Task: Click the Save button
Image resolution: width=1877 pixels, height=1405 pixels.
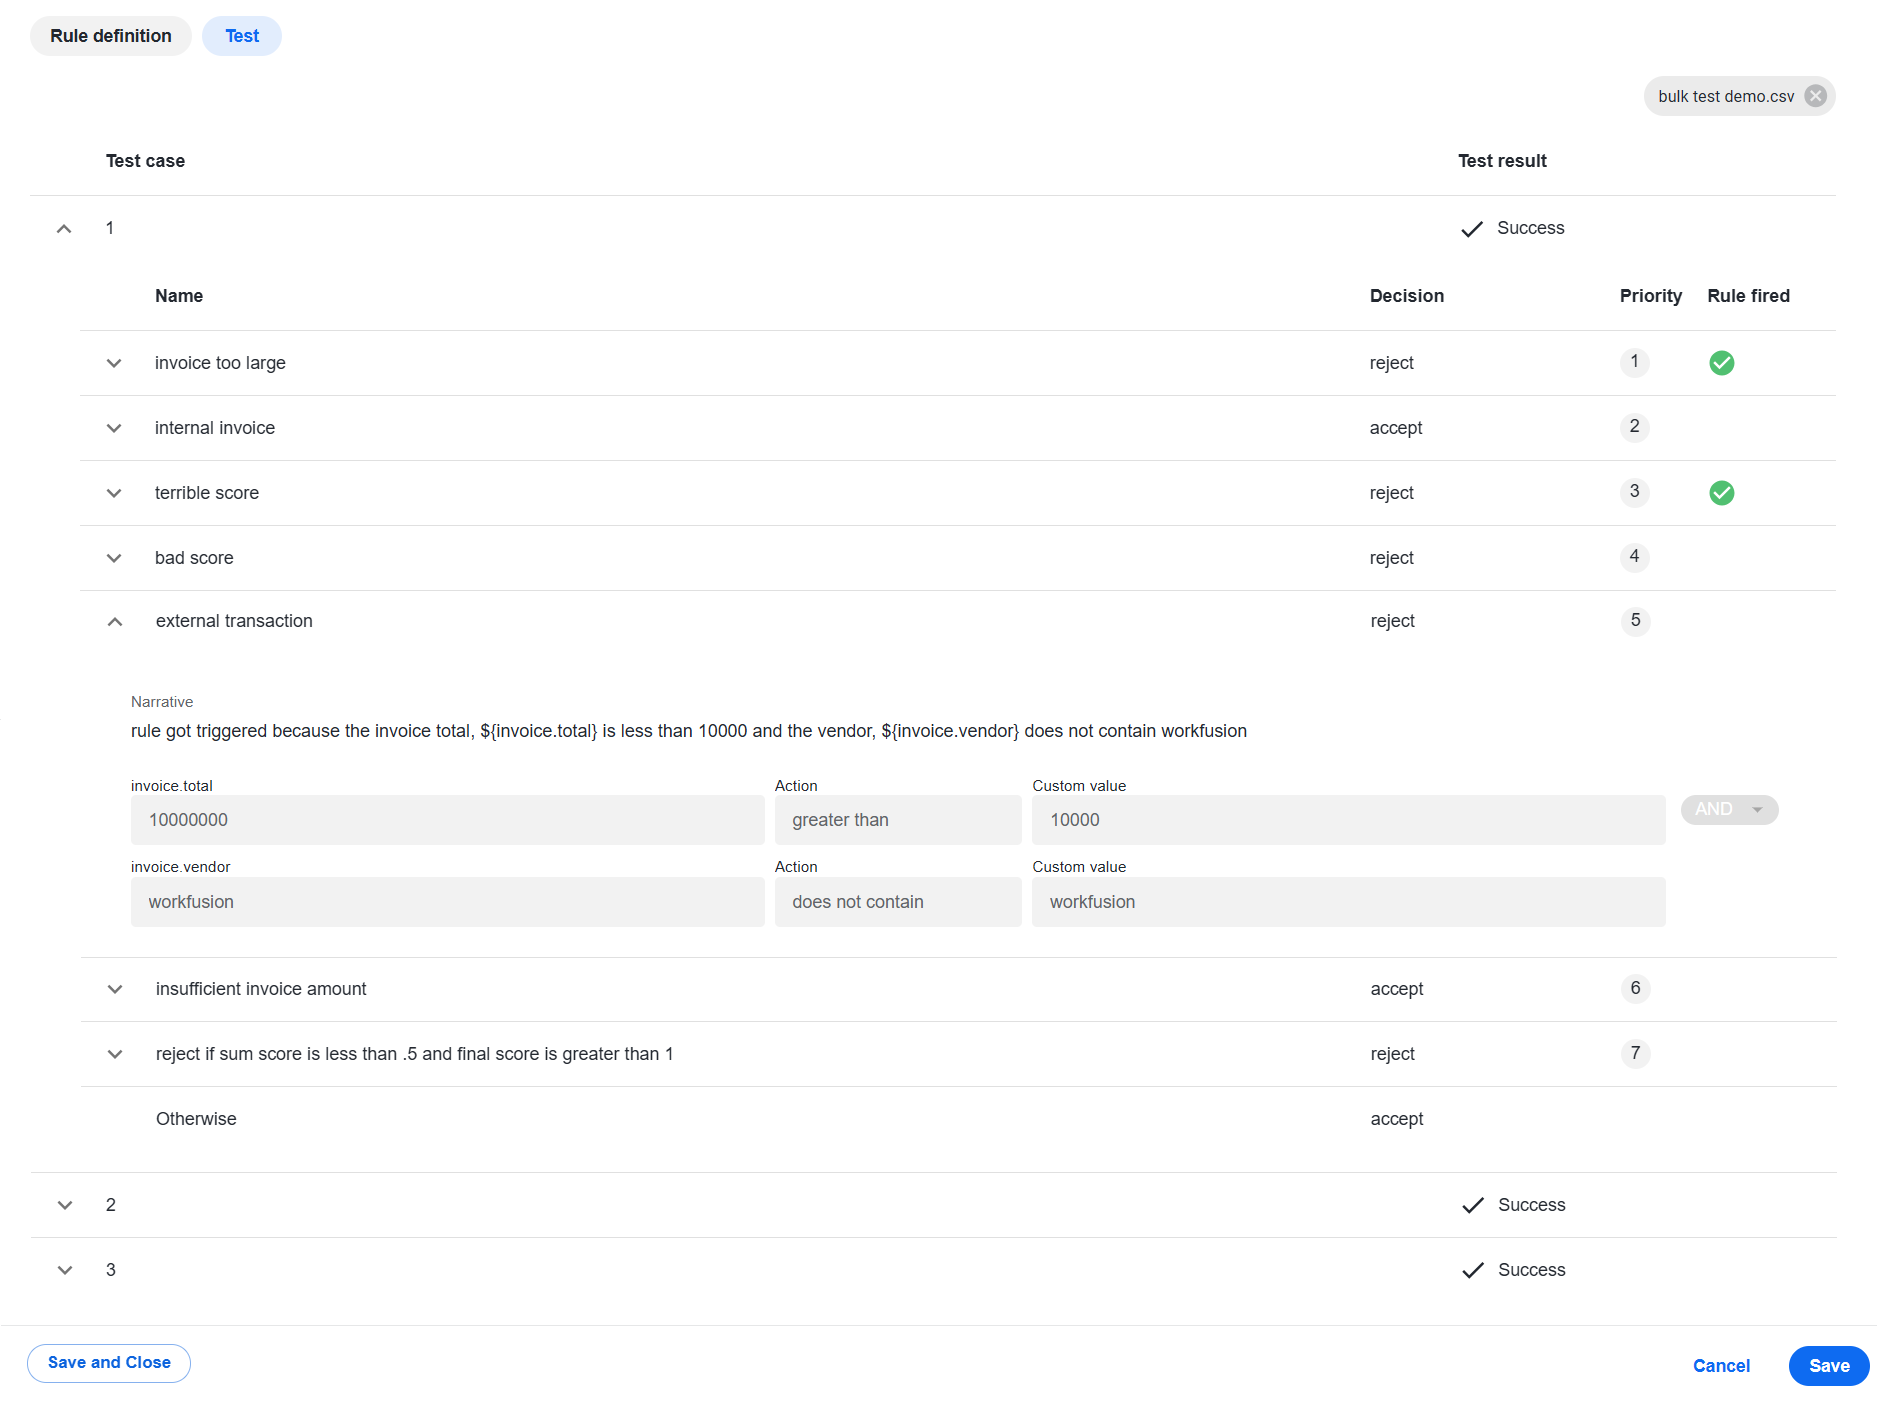Action: point(1829,1366)
